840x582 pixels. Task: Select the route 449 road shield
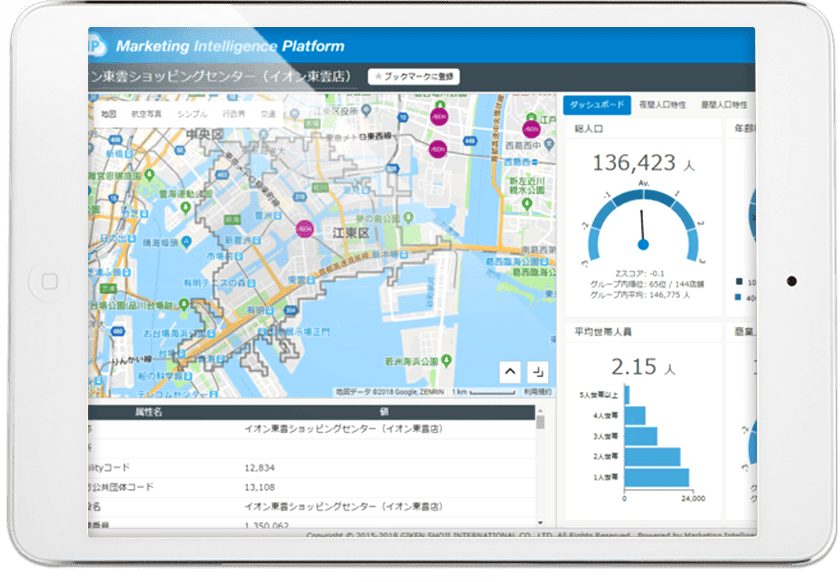click(470, 141)
